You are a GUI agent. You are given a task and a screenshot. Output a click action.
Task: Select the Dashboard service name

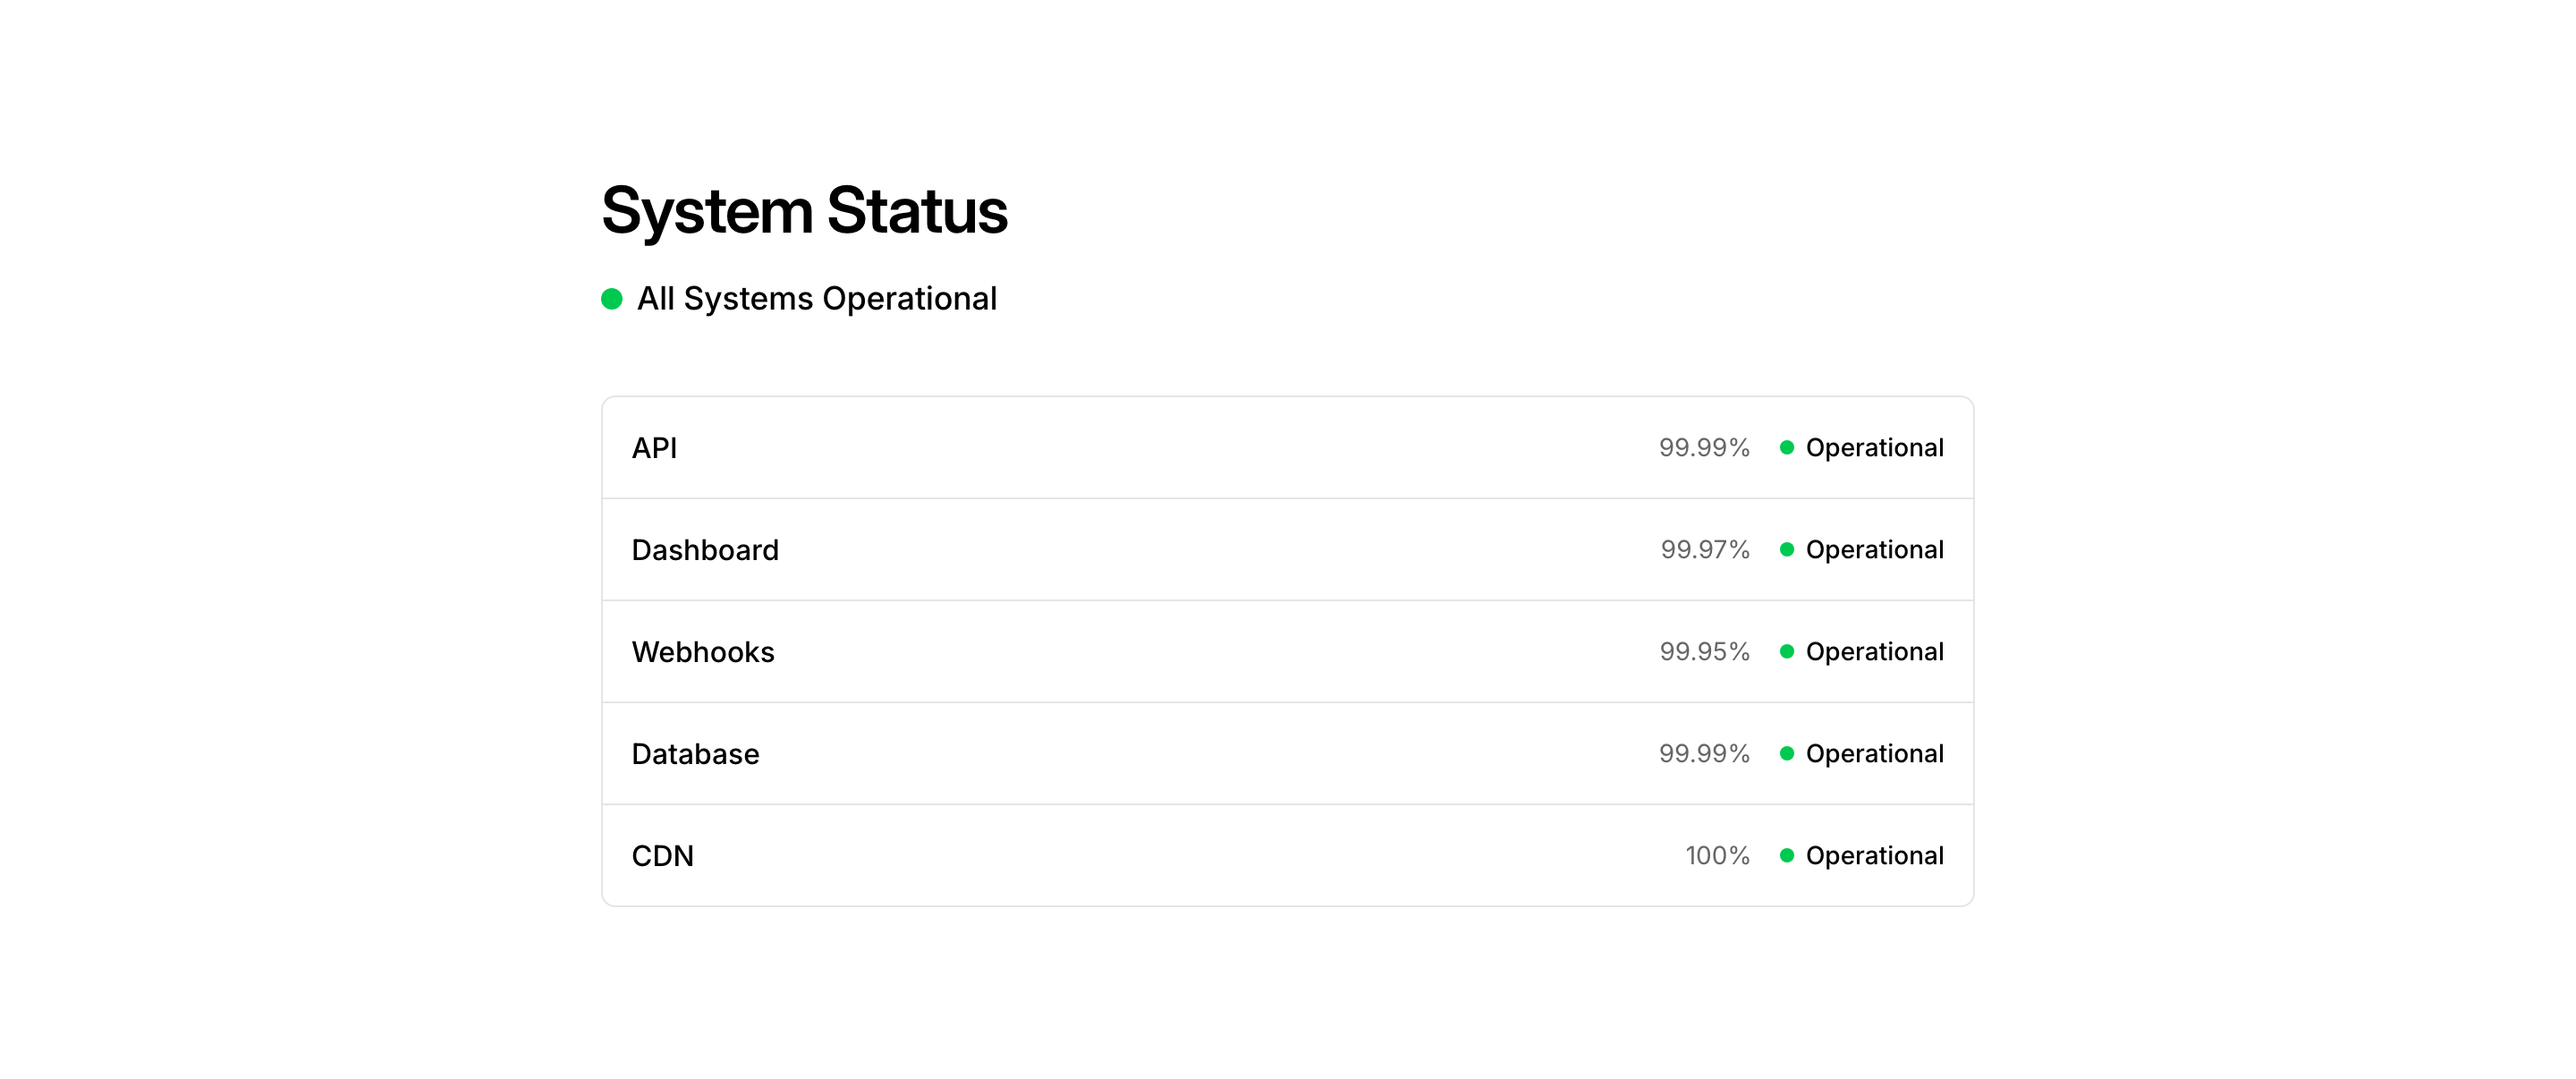point(705,550)
